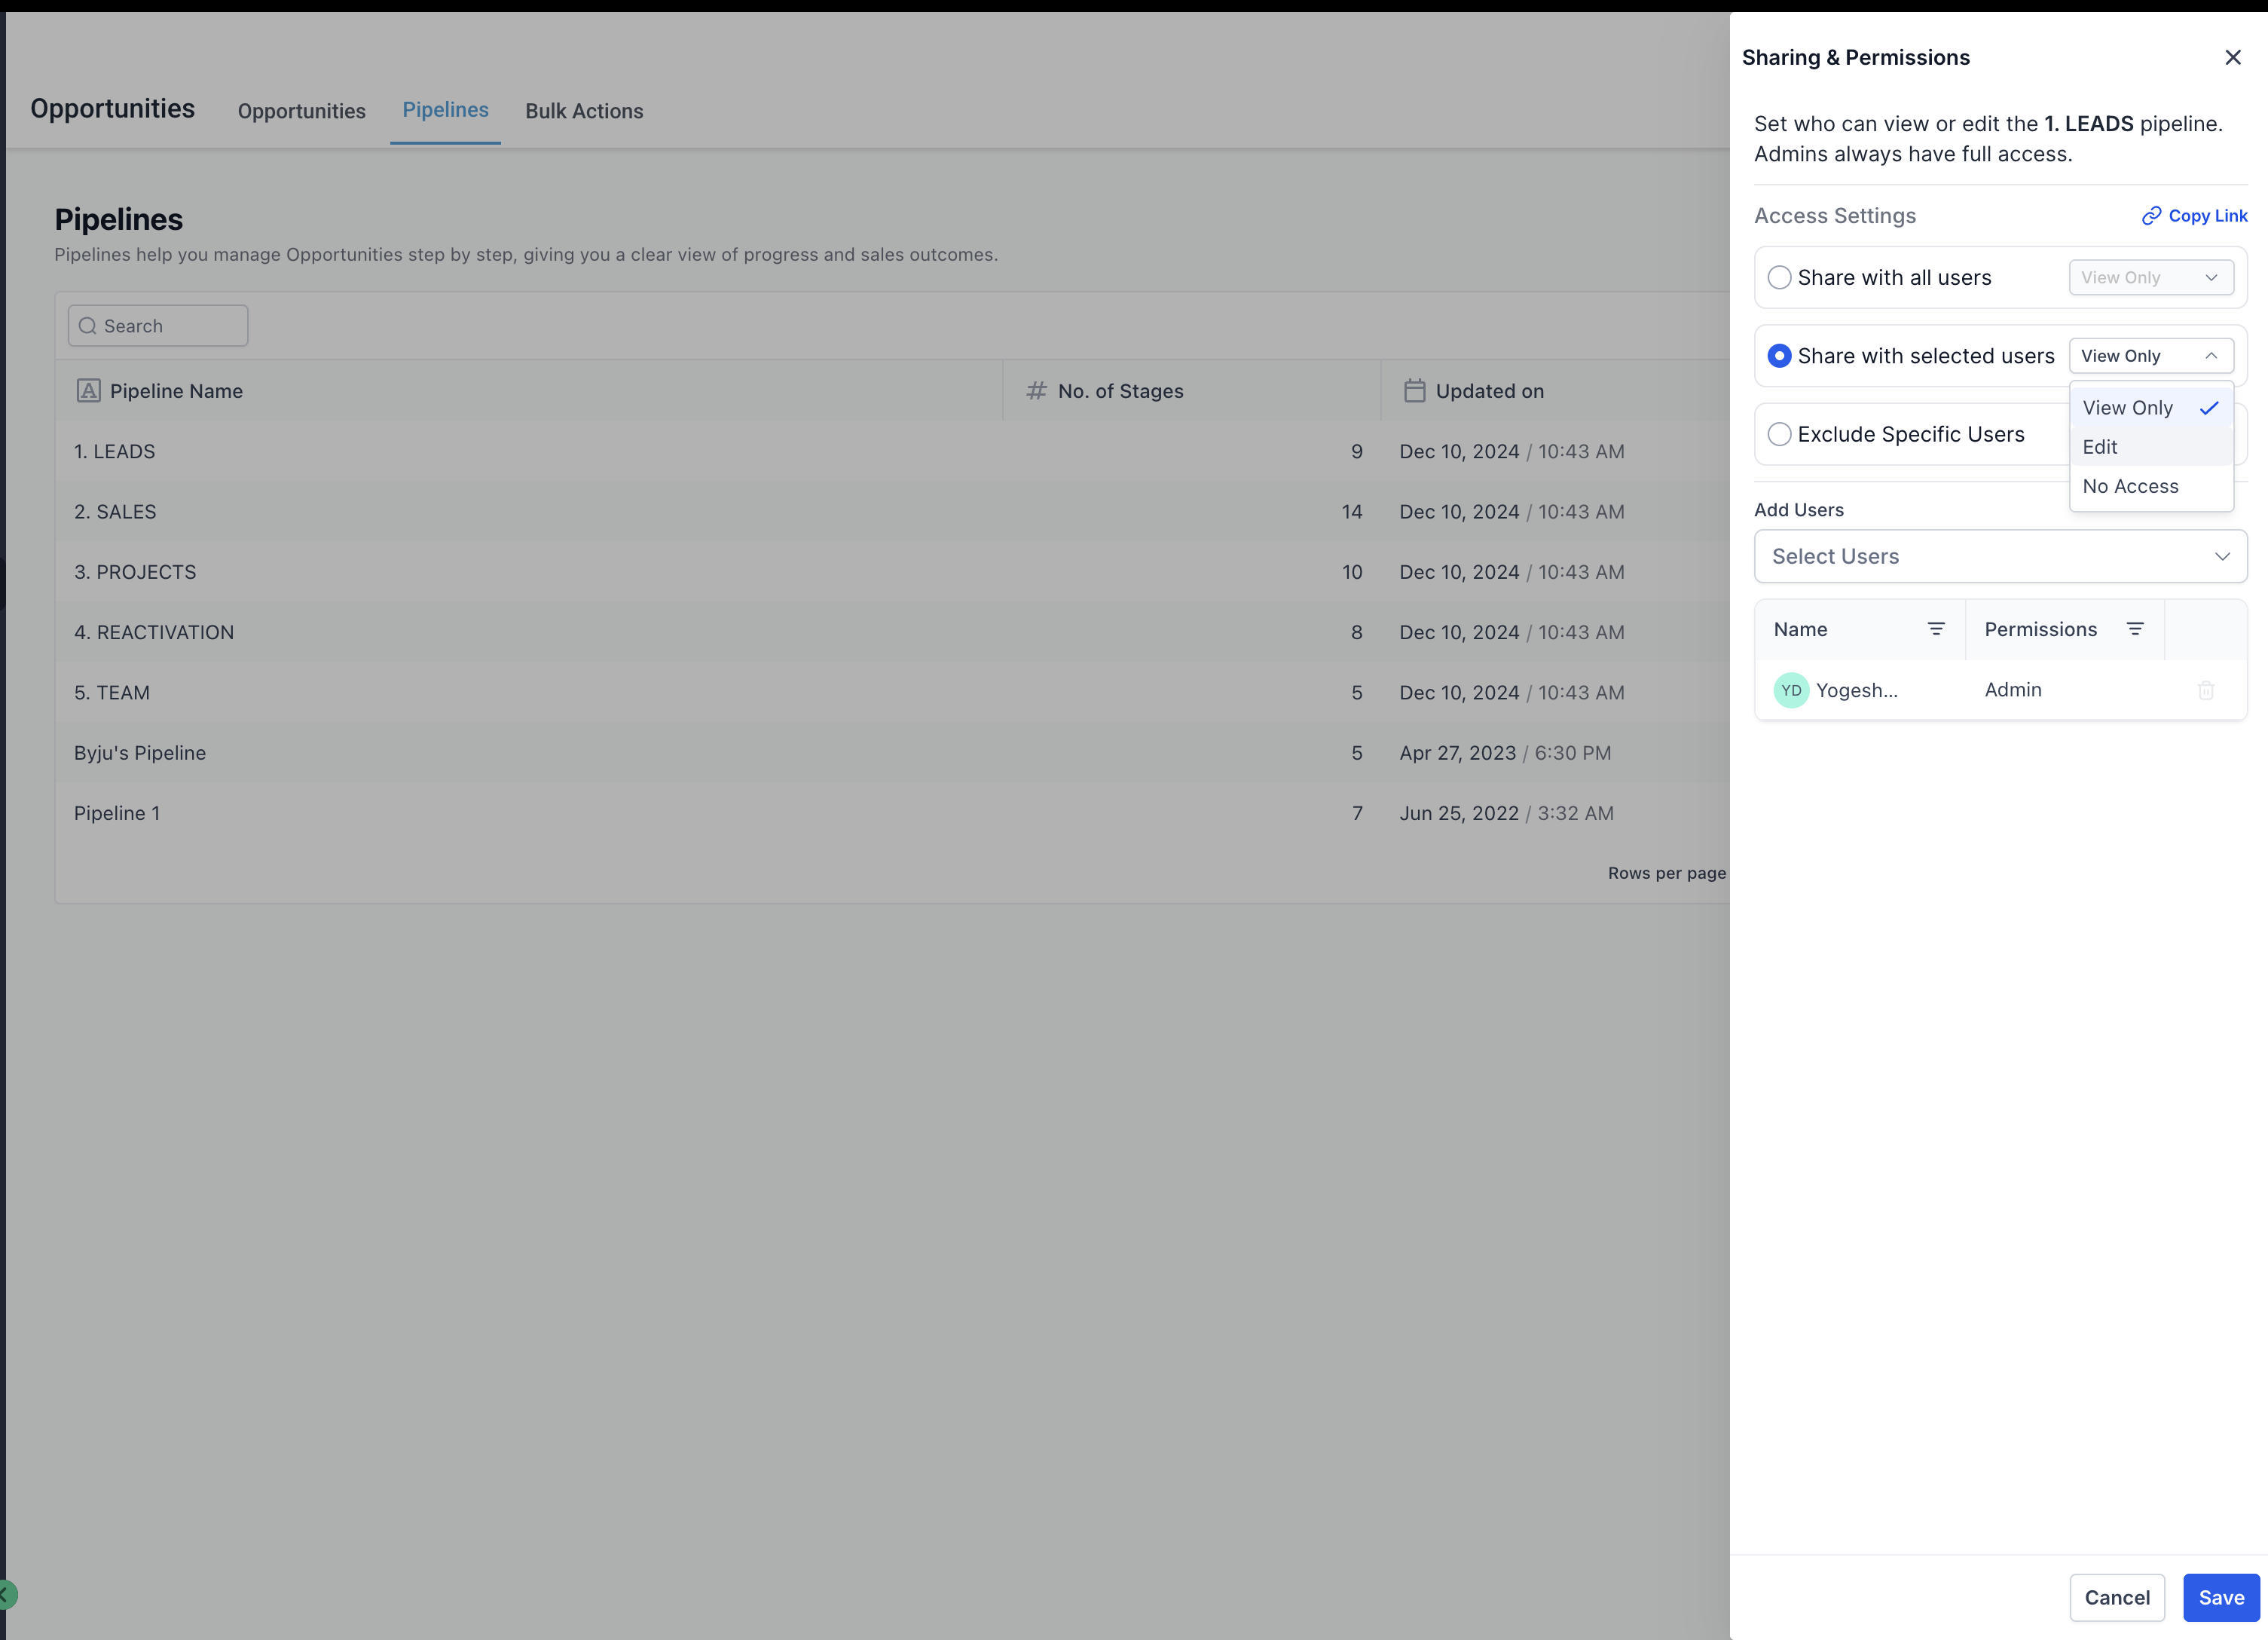Select Exclude Specific Users radio
The image size is (2268, 1640).
[1779, 434]
